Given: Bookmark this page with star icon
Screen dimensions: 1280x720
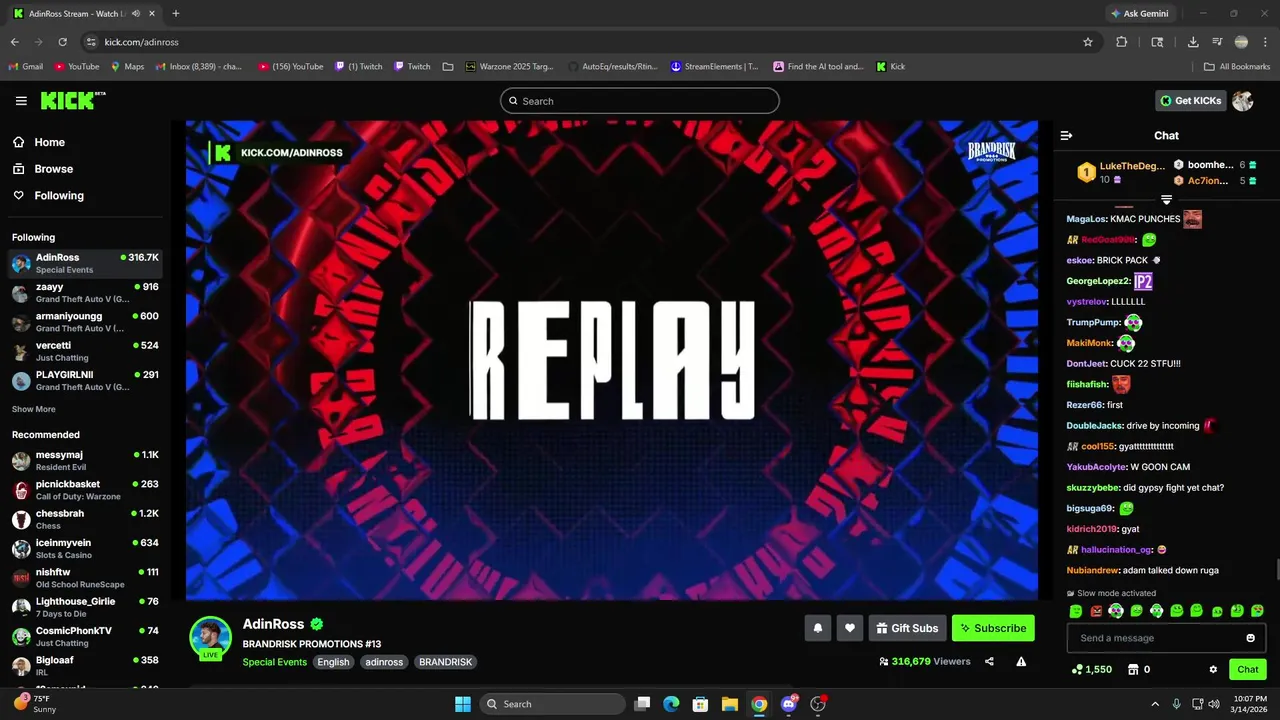Looking at the screenshot, I should pyautogui.click(x=1088, y=42).
